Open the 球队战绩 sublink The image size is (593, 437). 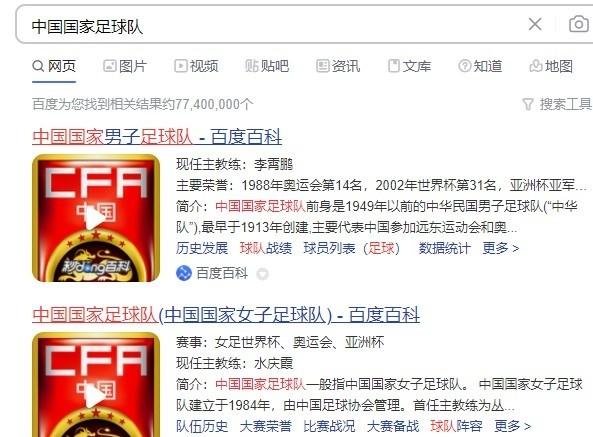pyautogui.click(x=266, y=248)
